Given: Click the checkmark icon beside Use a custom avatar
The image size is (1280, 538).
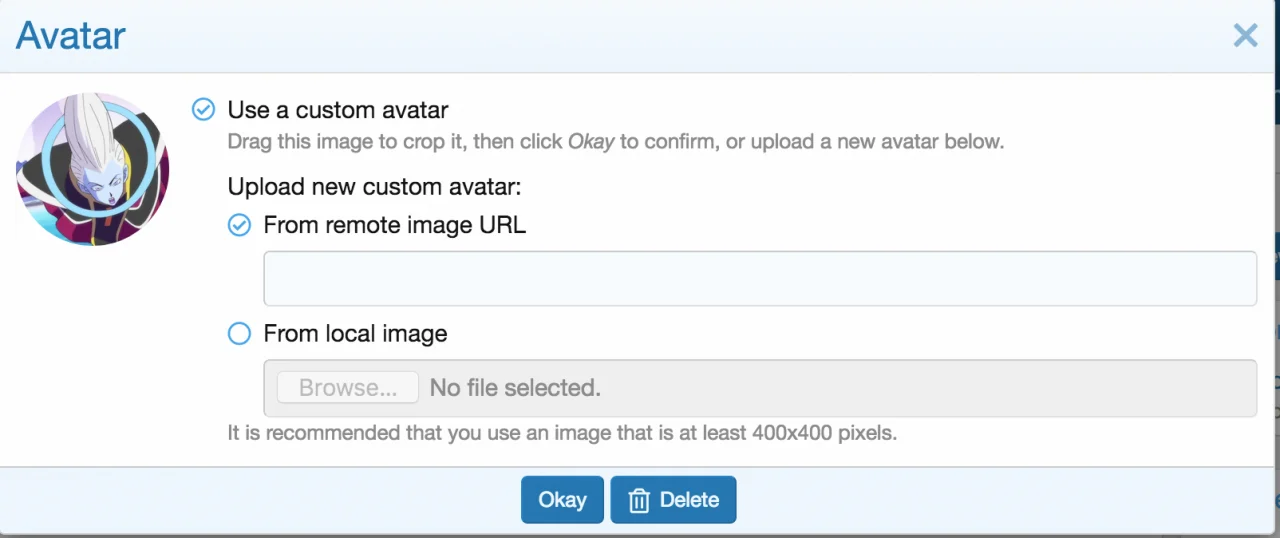Looking at the screenshot, I should 203,109.
